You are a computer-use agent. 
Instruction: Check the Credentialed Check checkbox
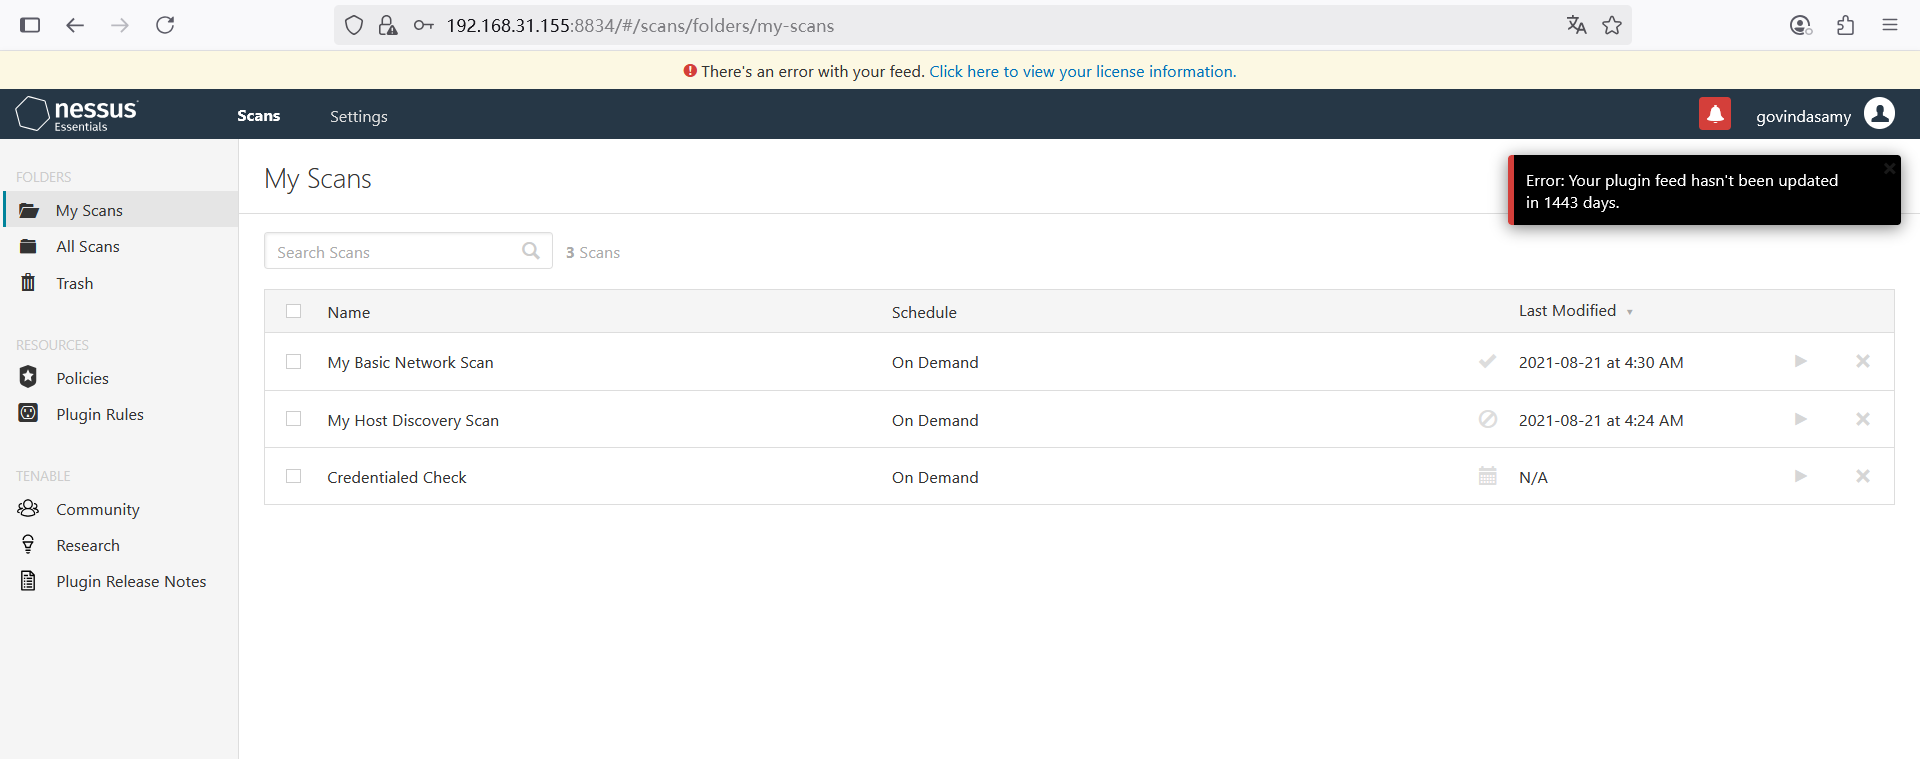click(293, 476)
